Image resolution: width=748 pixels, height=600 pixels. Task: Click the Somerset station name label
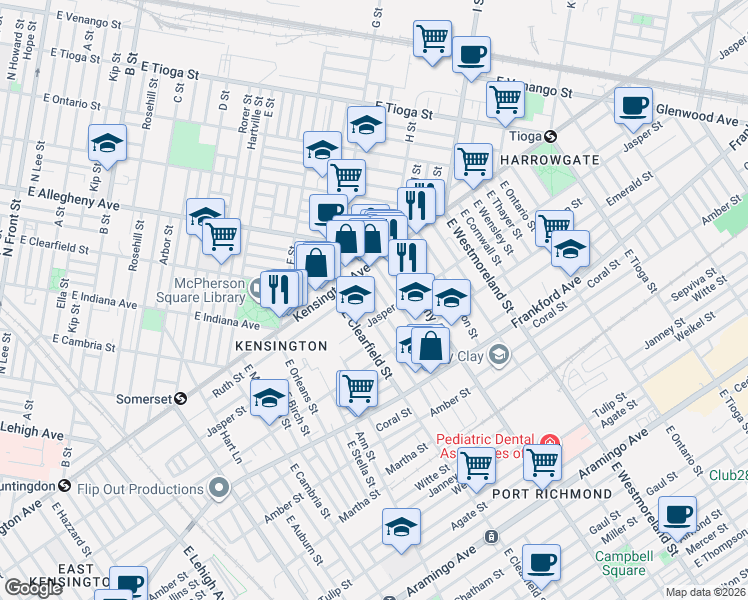click(x=144, y=399)
